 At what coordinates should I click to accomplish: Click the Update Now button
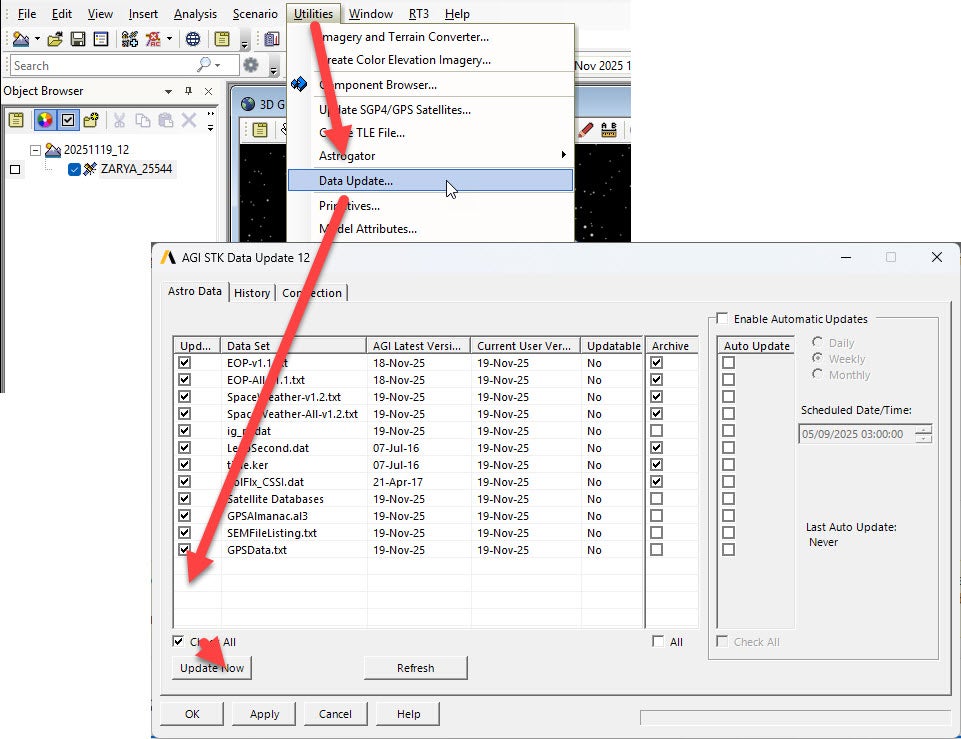click(212, 668)
